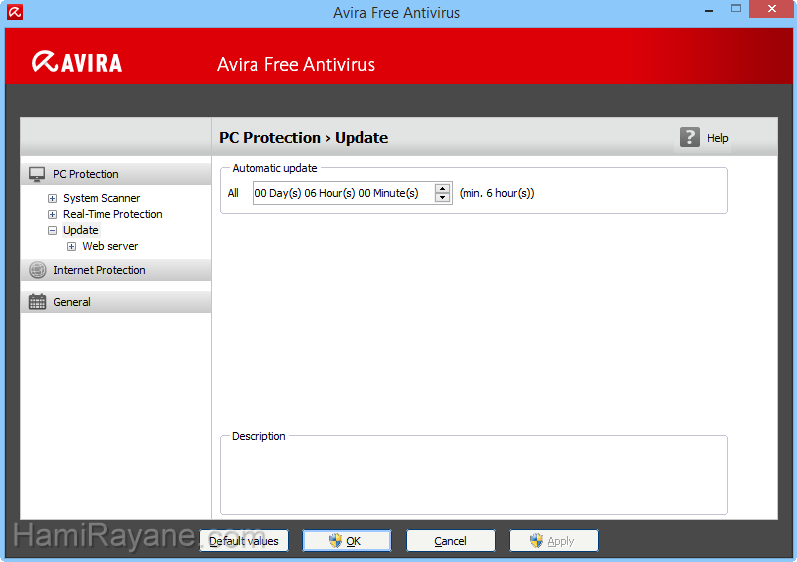Expand the Web server tree node
This screenshot has height=562, width=797.
tap(72, 246)
